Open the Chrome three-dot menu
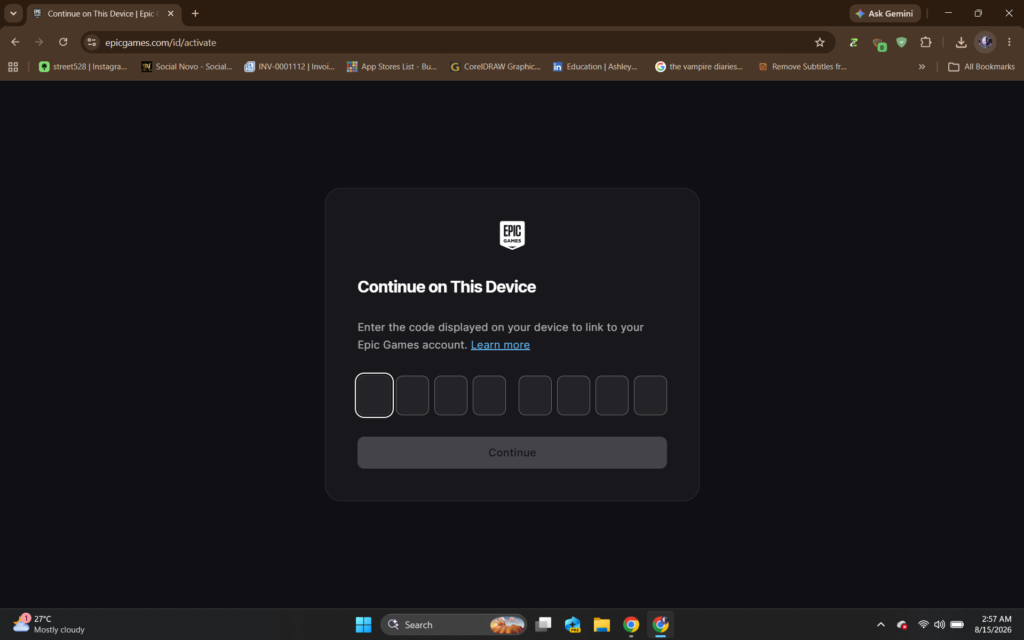Screen dimensions: 1024x640 pos(1009,42)
